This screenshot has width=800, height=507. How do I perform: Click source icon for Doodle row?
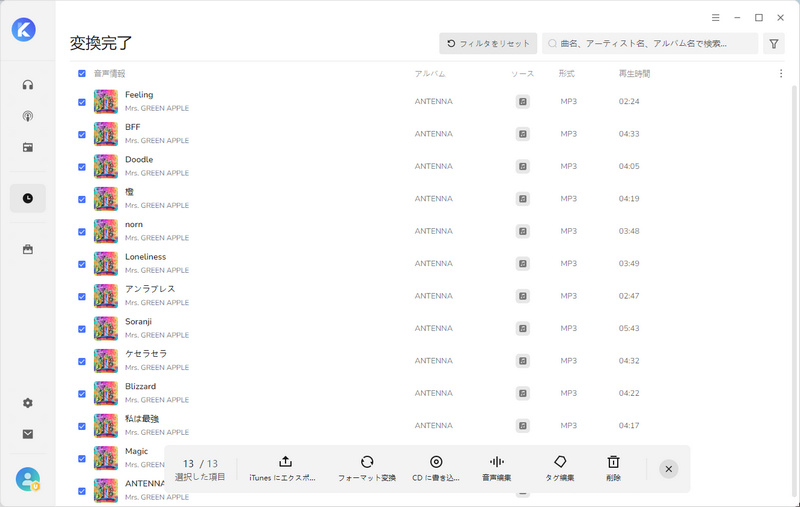pyautogui.click(x=522, y=166)
